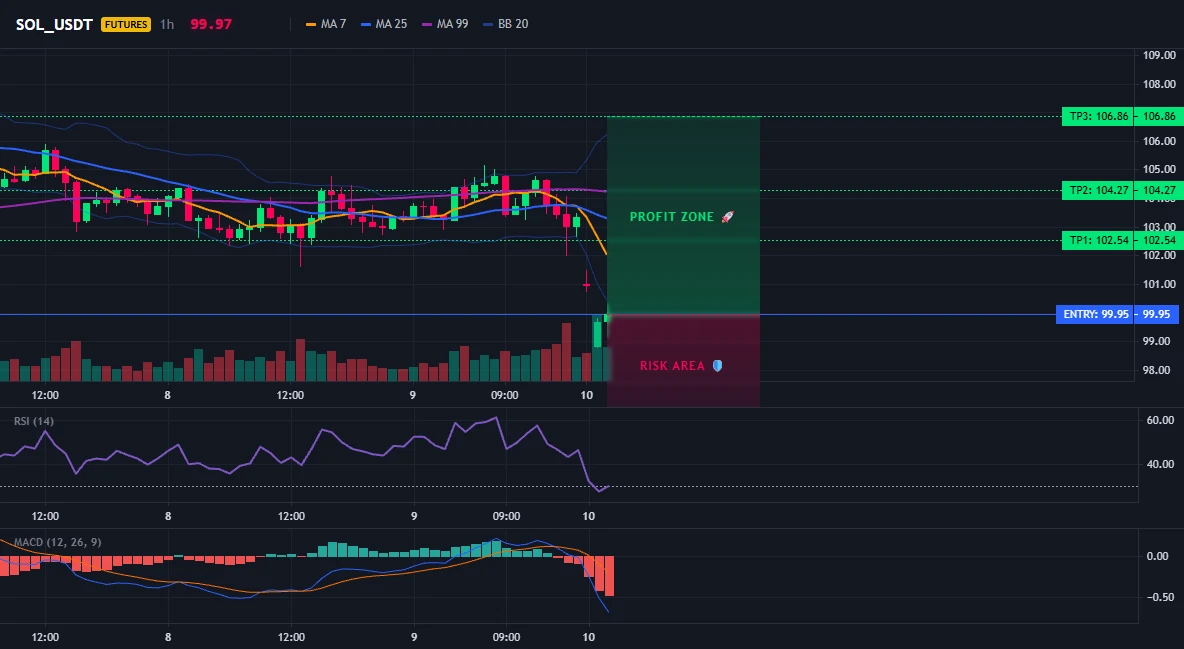Toggle the BB 20 legend entry
The height and width of the screenshot is (649, 1184).
coord(505,24)
